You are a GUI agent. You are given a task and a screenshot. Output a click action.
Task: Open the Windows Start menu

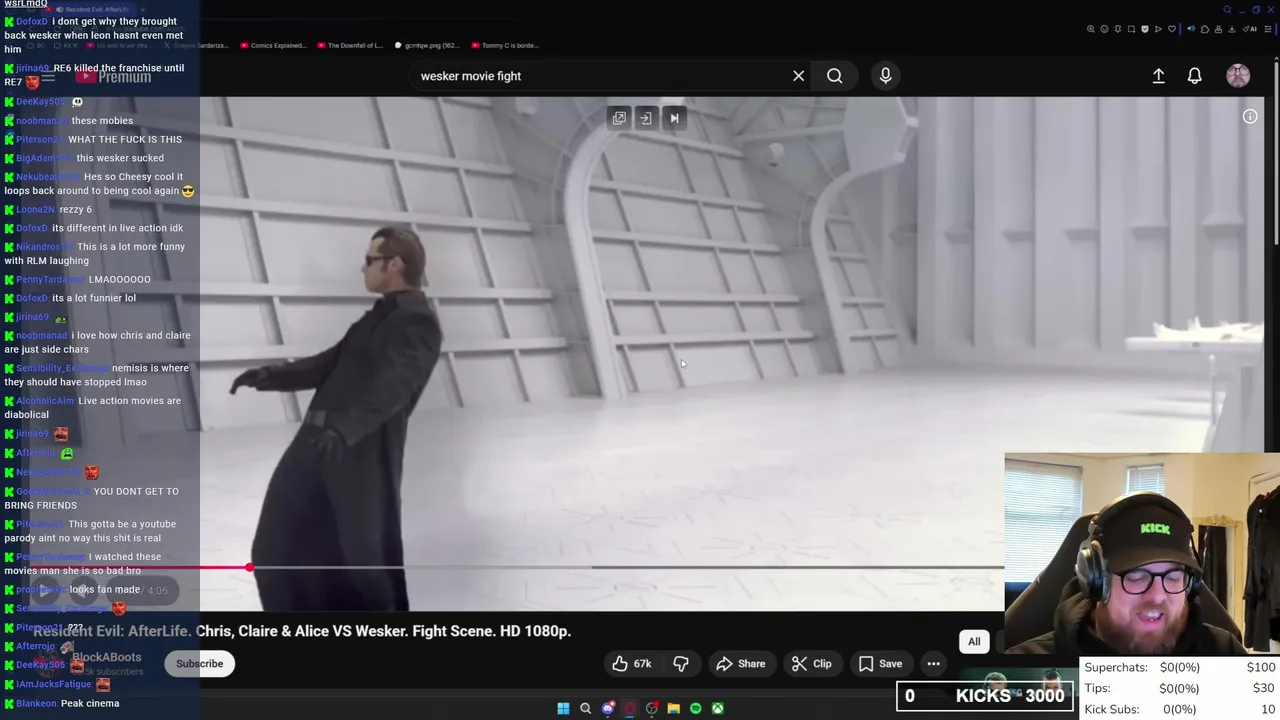point(563,709)
